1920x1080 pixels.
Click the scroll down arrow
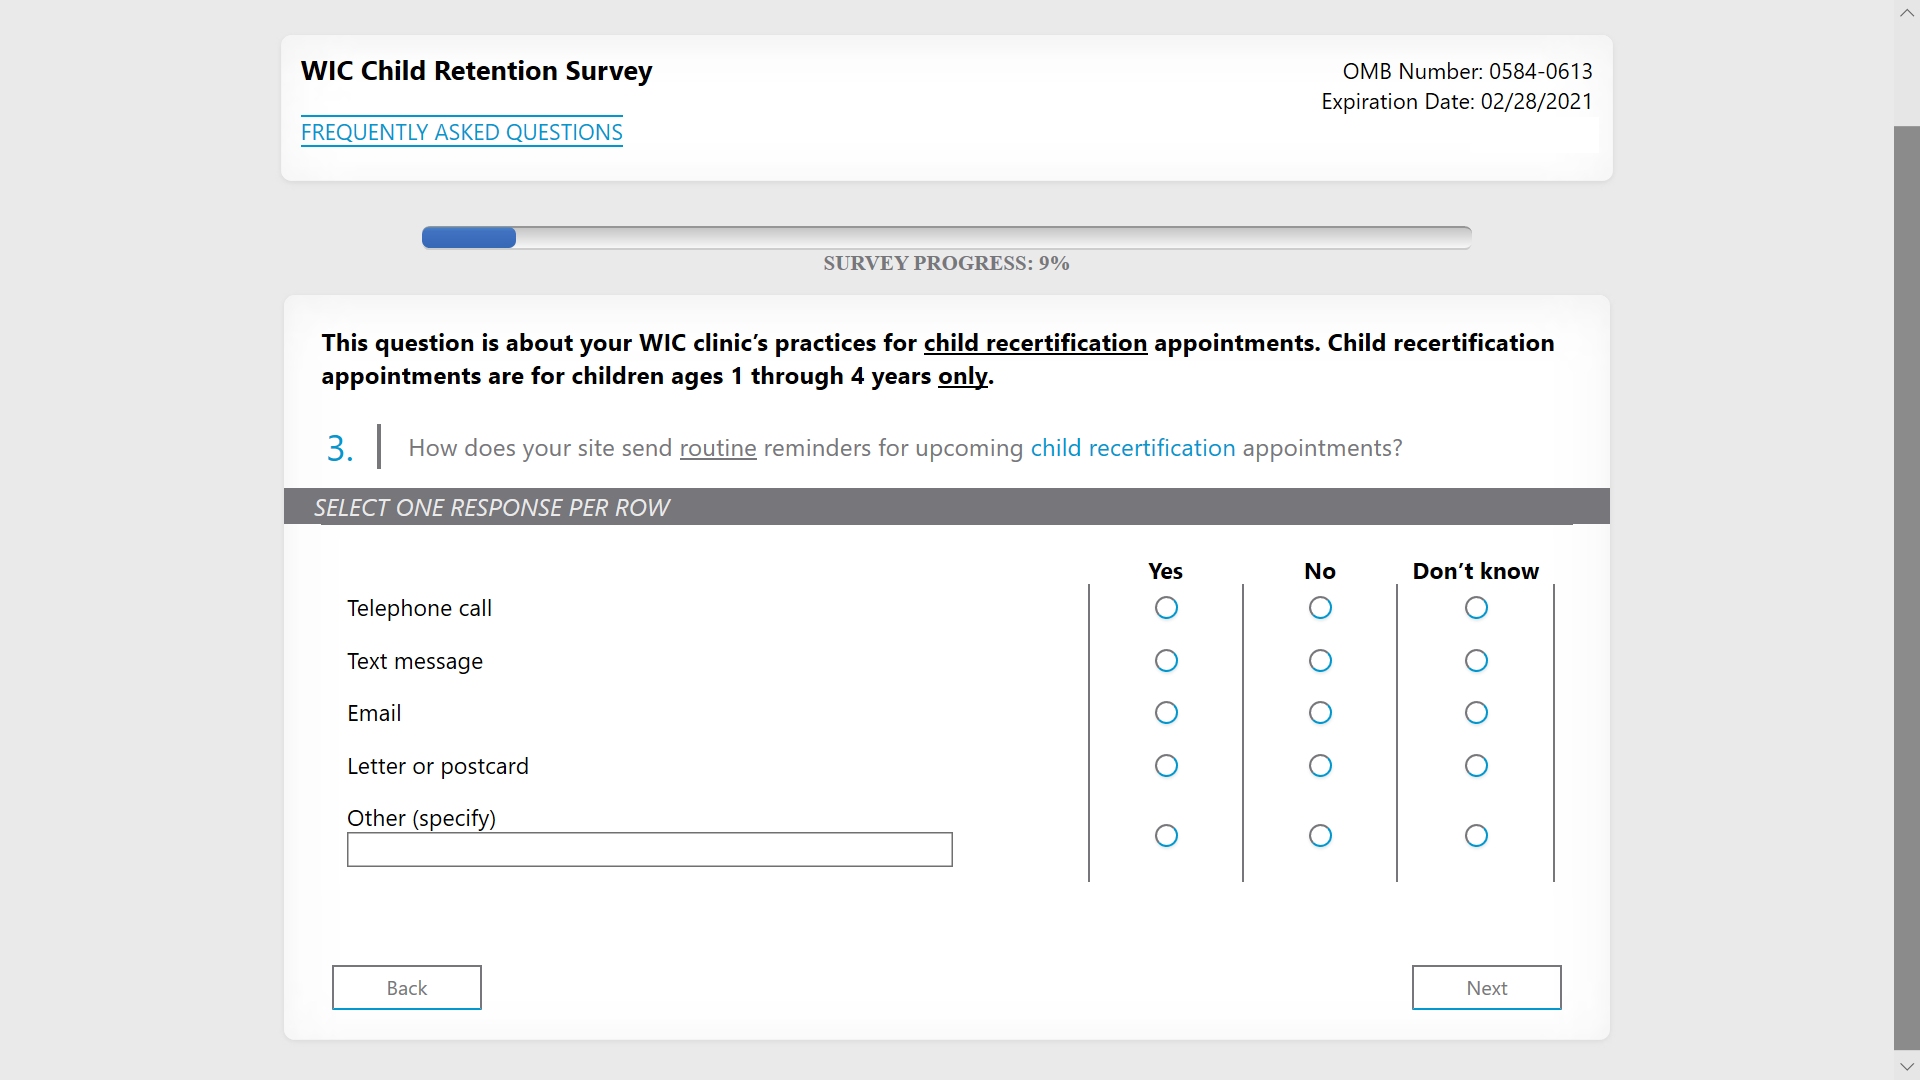[x=1906, y=1067]
